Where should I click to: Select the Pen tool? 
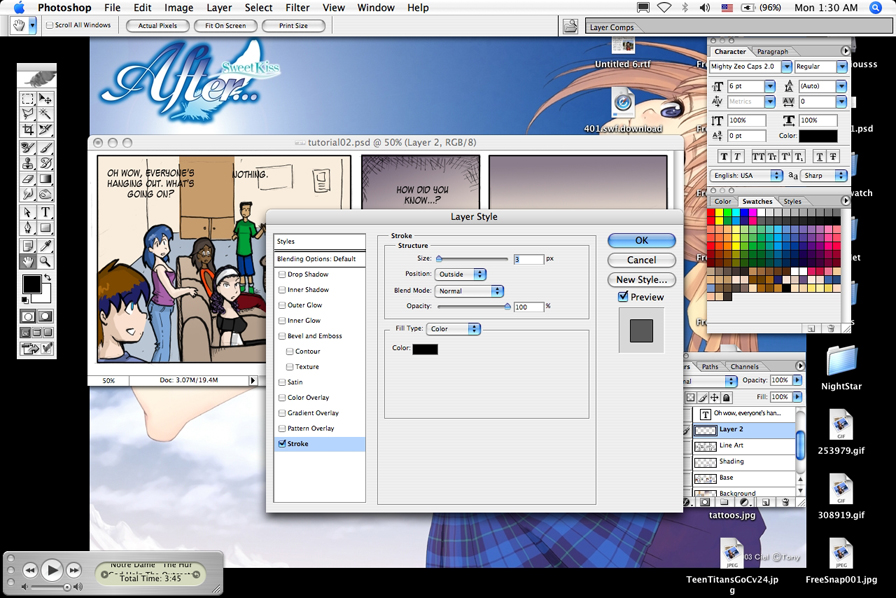point(27,228)
